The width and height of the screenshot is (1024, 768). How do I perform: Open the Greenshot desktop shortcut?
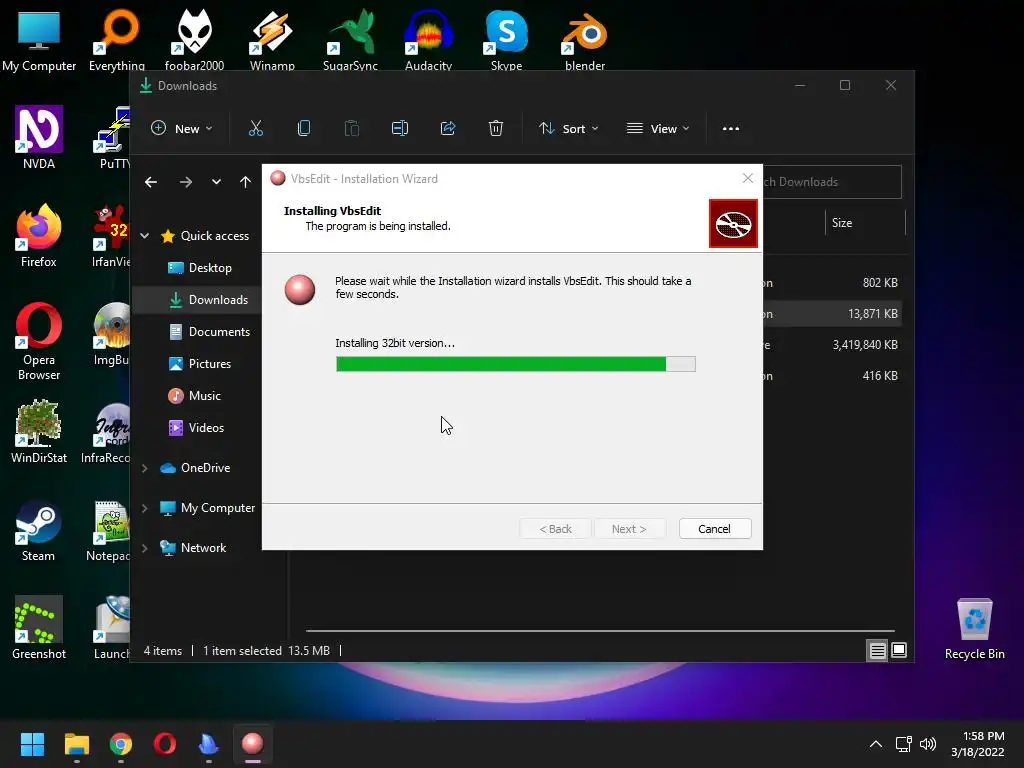click(x=39, y=628)
